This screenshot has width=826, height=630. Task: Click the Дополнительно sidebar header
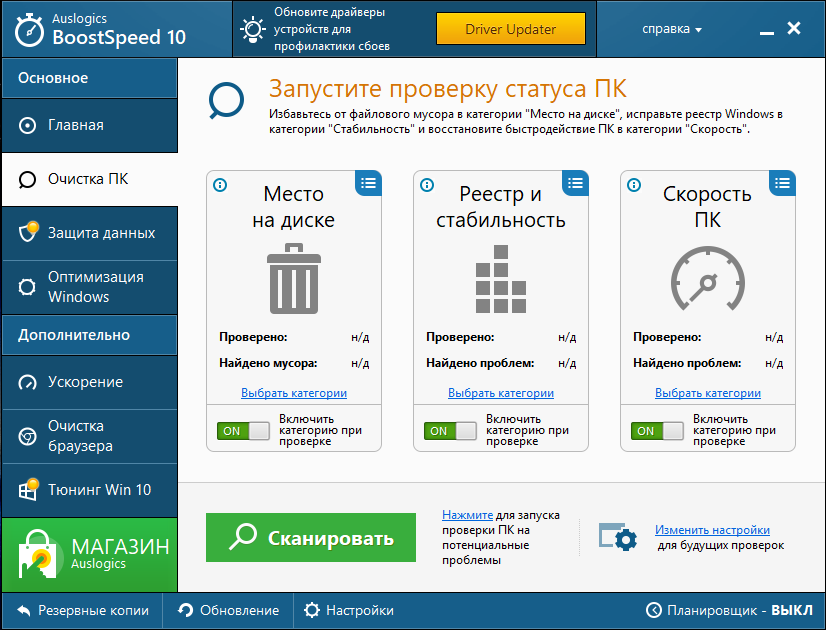click(90, 335)
